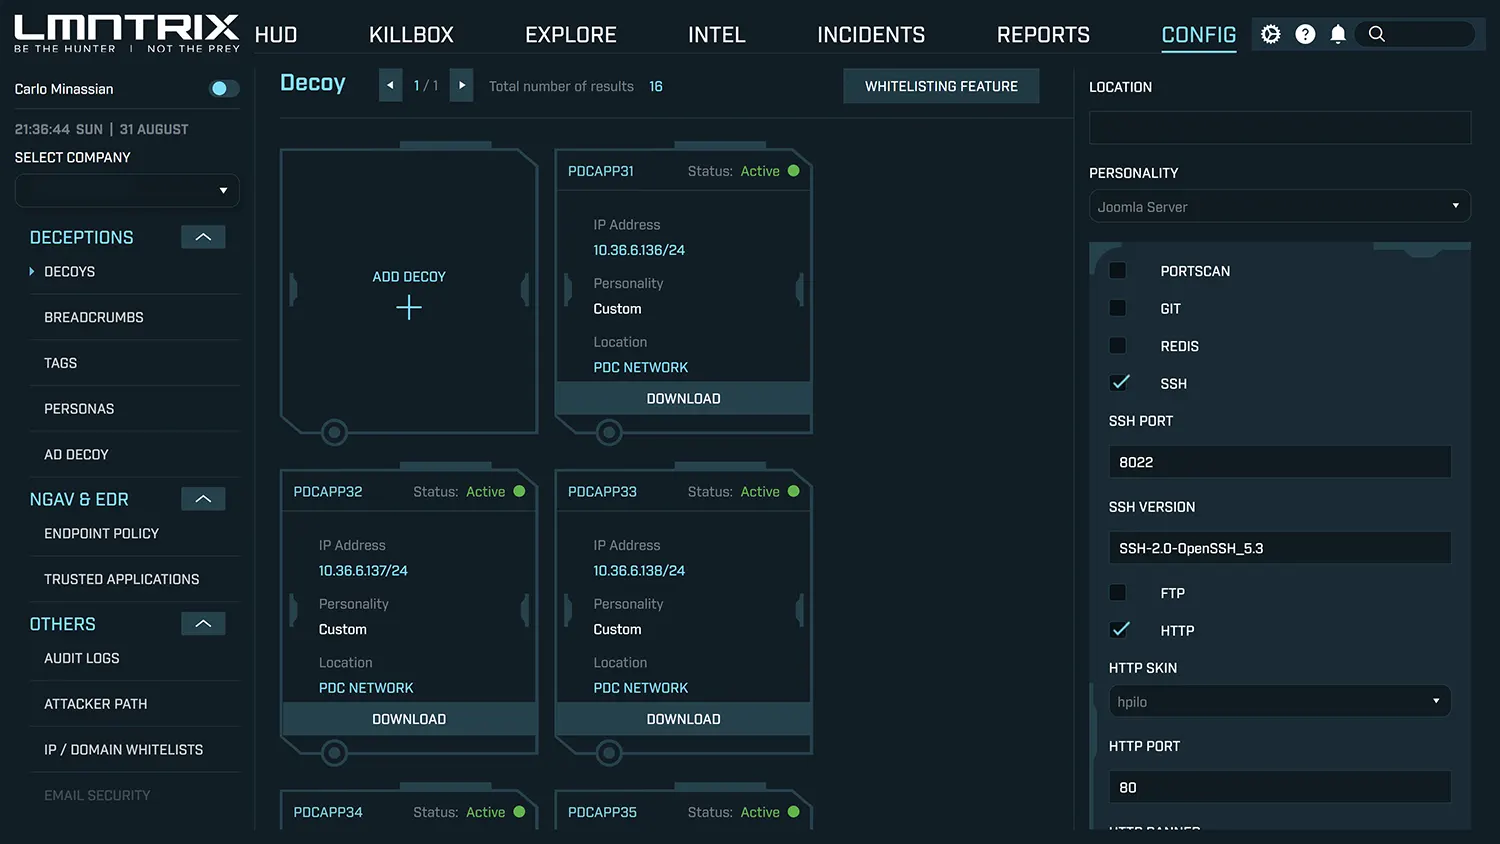
Task: Open the Personality Joomla Server dropdown
Action: (1280, 206)
